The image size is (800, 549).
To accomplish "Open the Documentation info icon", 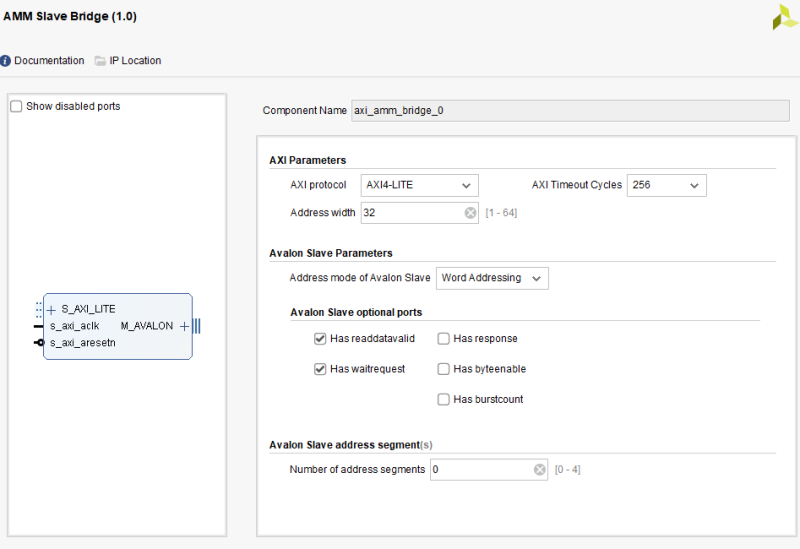I will point(6,61).
